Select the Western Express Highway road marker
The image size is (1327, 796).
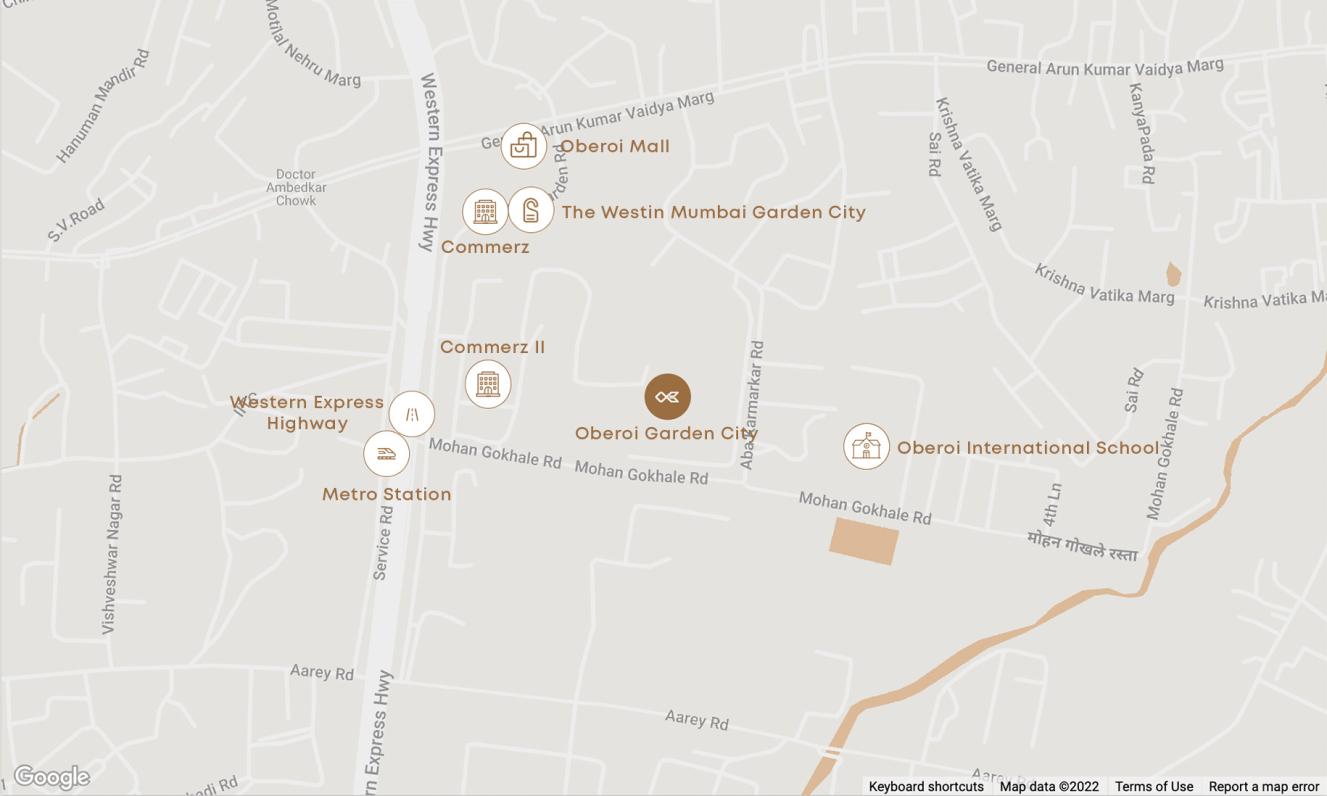(x=412, y=413)
